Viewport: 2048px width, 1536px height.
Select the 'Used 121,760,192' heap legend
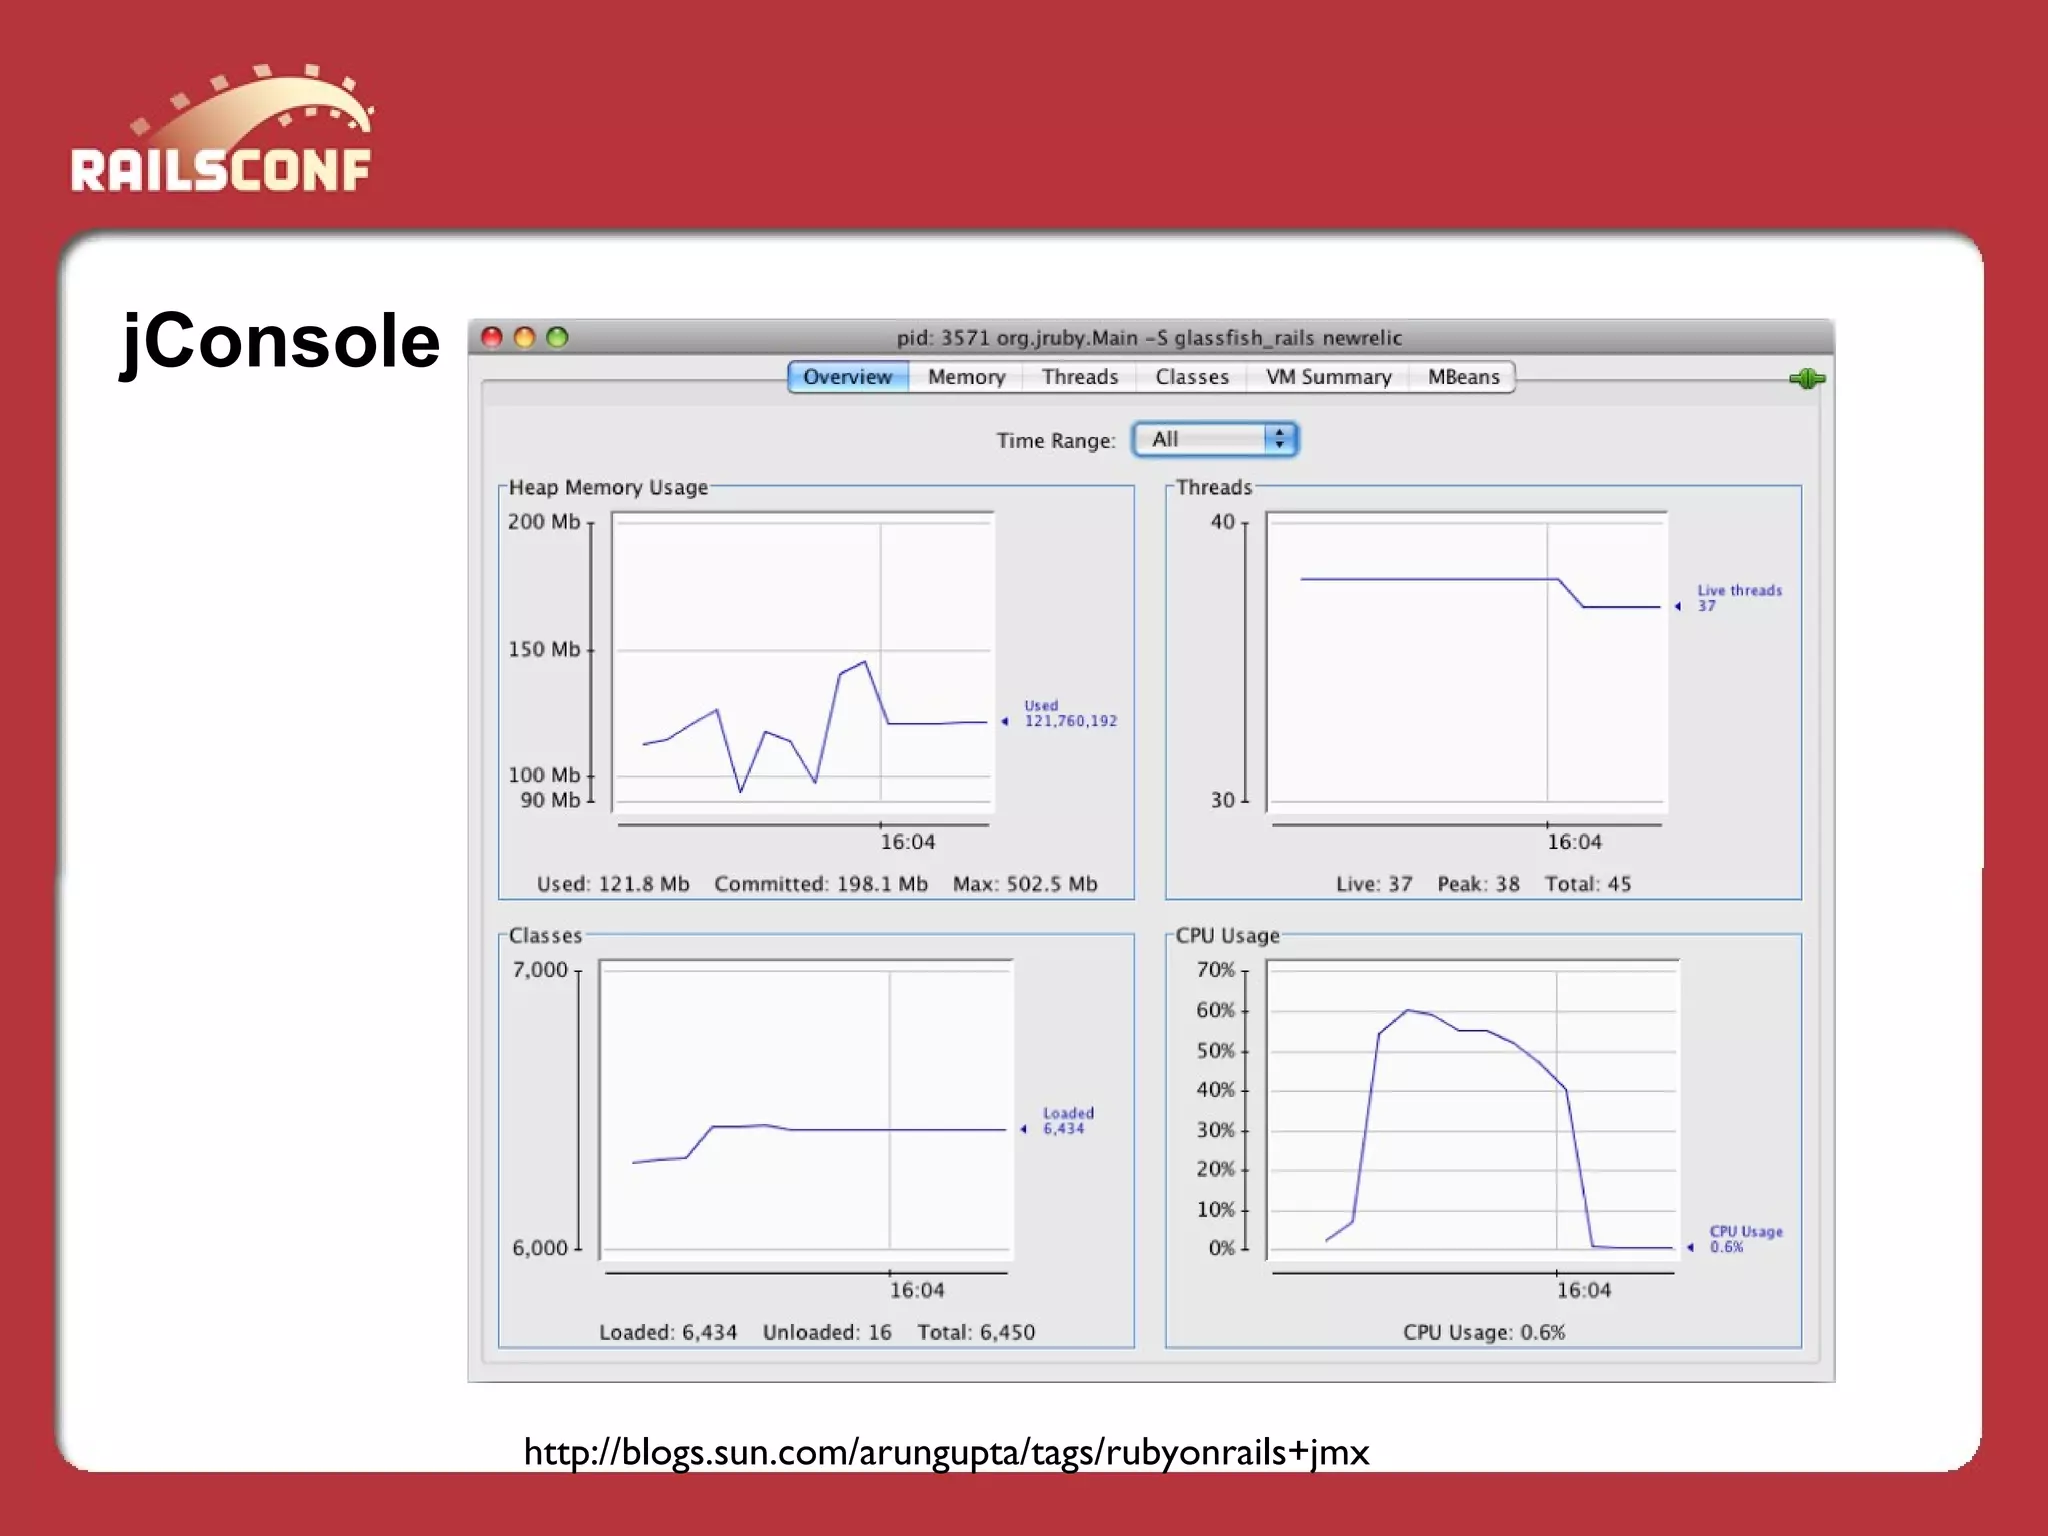pyautogui.click(x=1070, y=713)
